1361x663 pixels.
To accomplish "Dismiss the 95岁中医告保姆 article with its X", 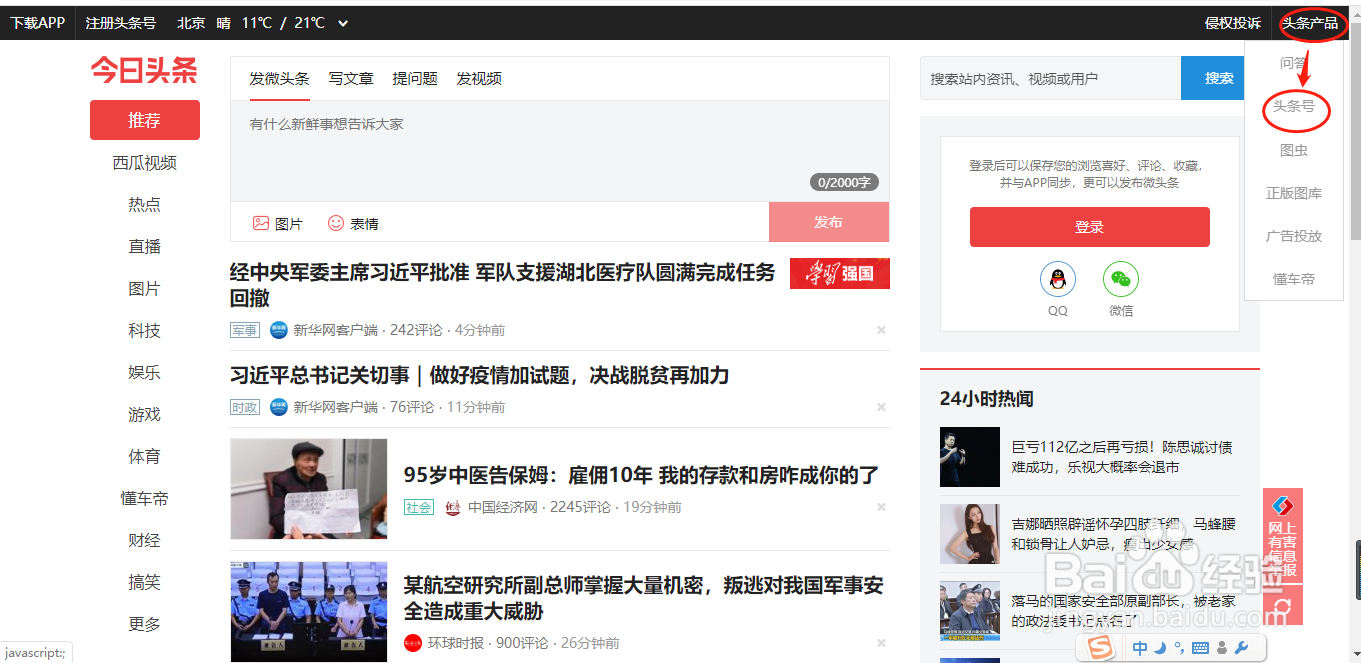I will [x=881, y=507].
